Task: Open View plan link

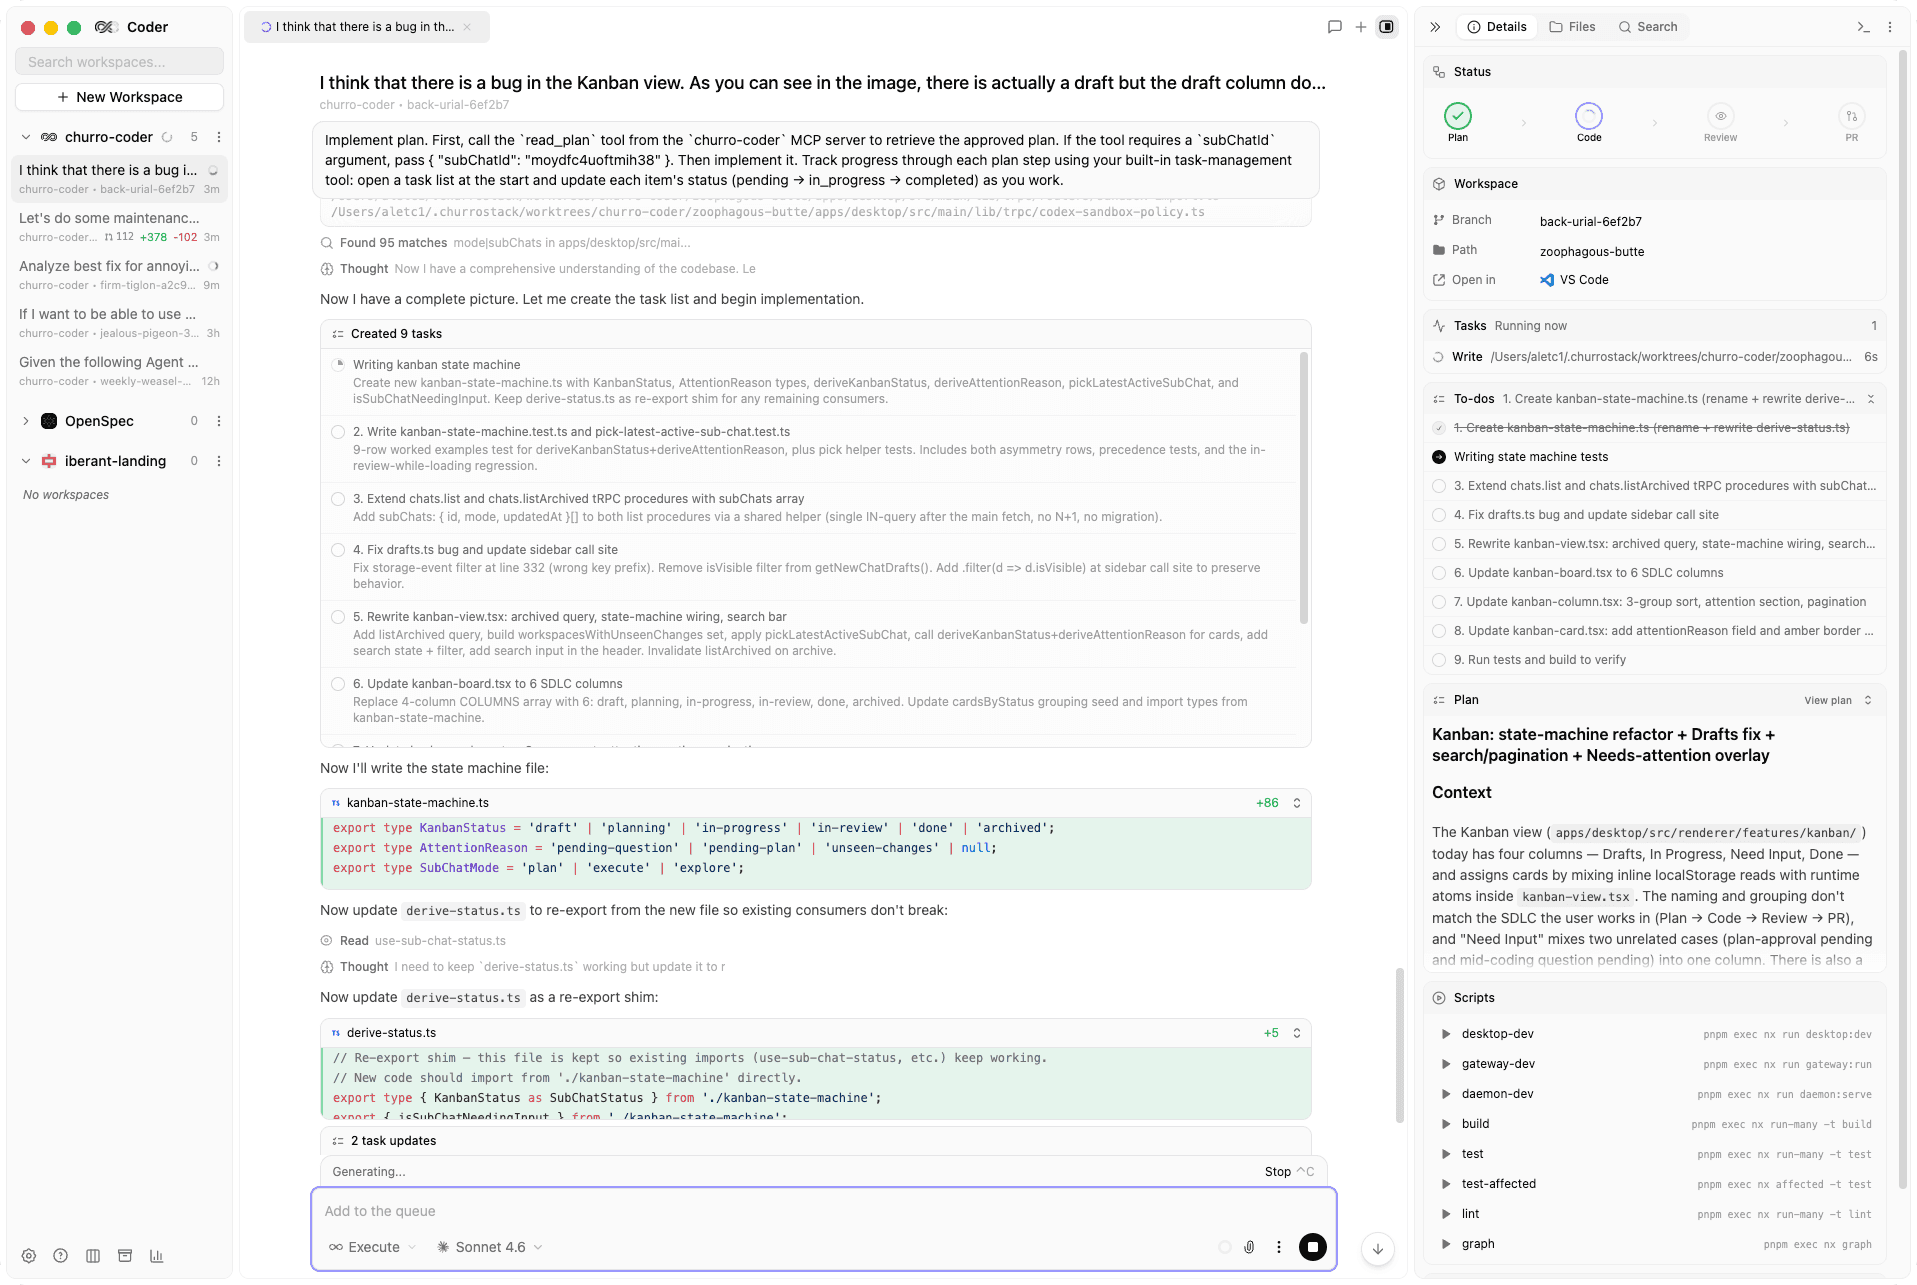Action: pos(1827,700)
